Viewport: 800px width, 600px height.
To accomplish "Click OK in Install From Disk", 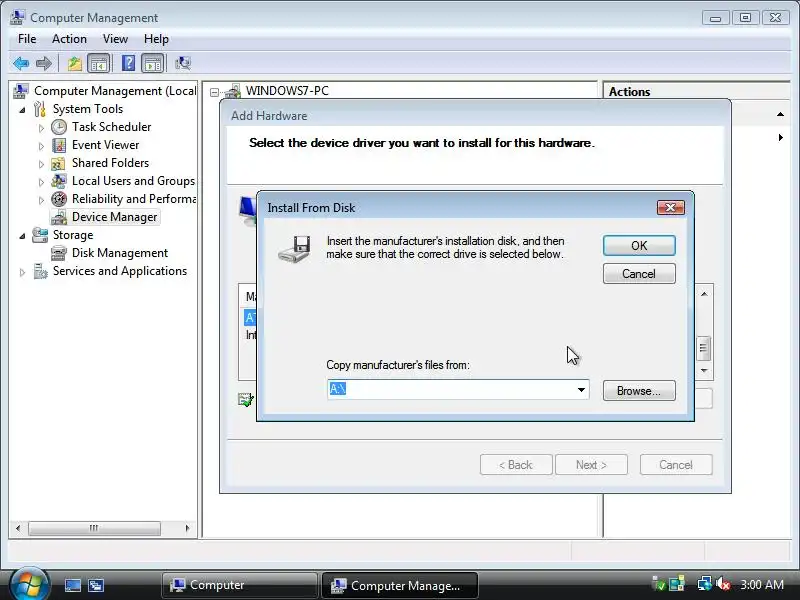I will pos(639,245).
